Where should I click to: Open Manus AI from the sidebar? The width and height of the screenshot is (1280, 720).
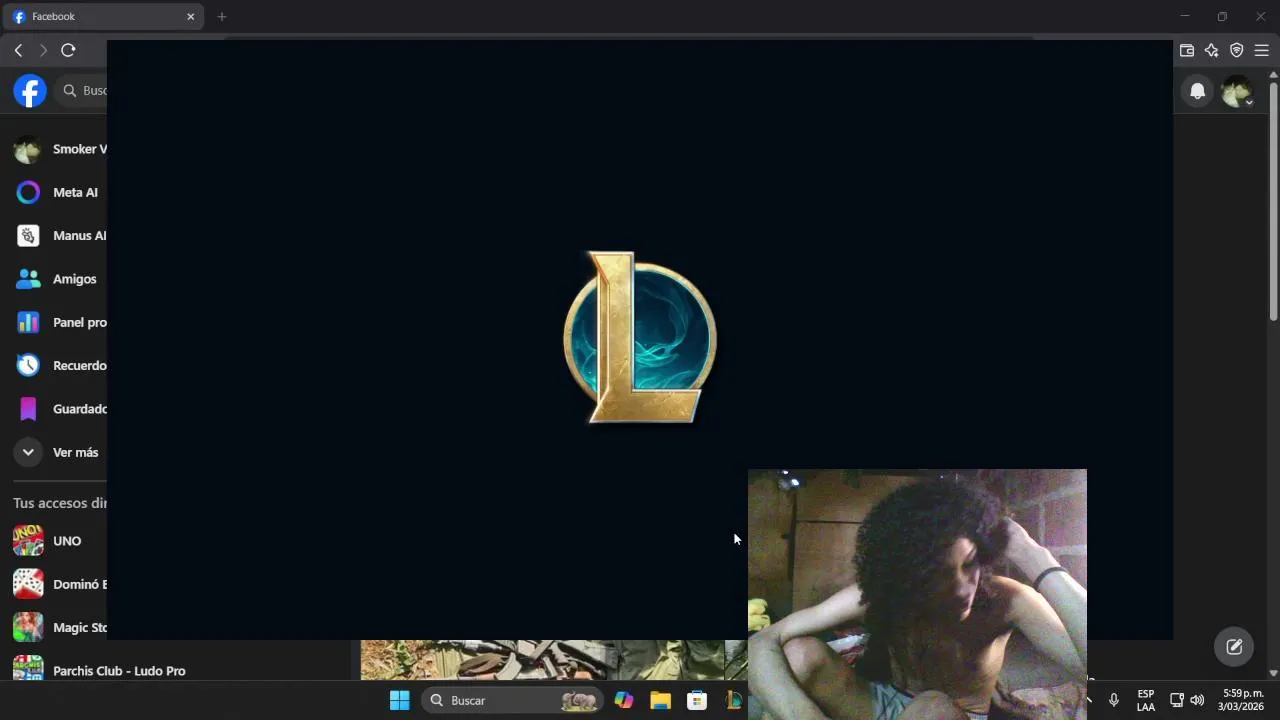pyautogui.click(x=60, y=236)
